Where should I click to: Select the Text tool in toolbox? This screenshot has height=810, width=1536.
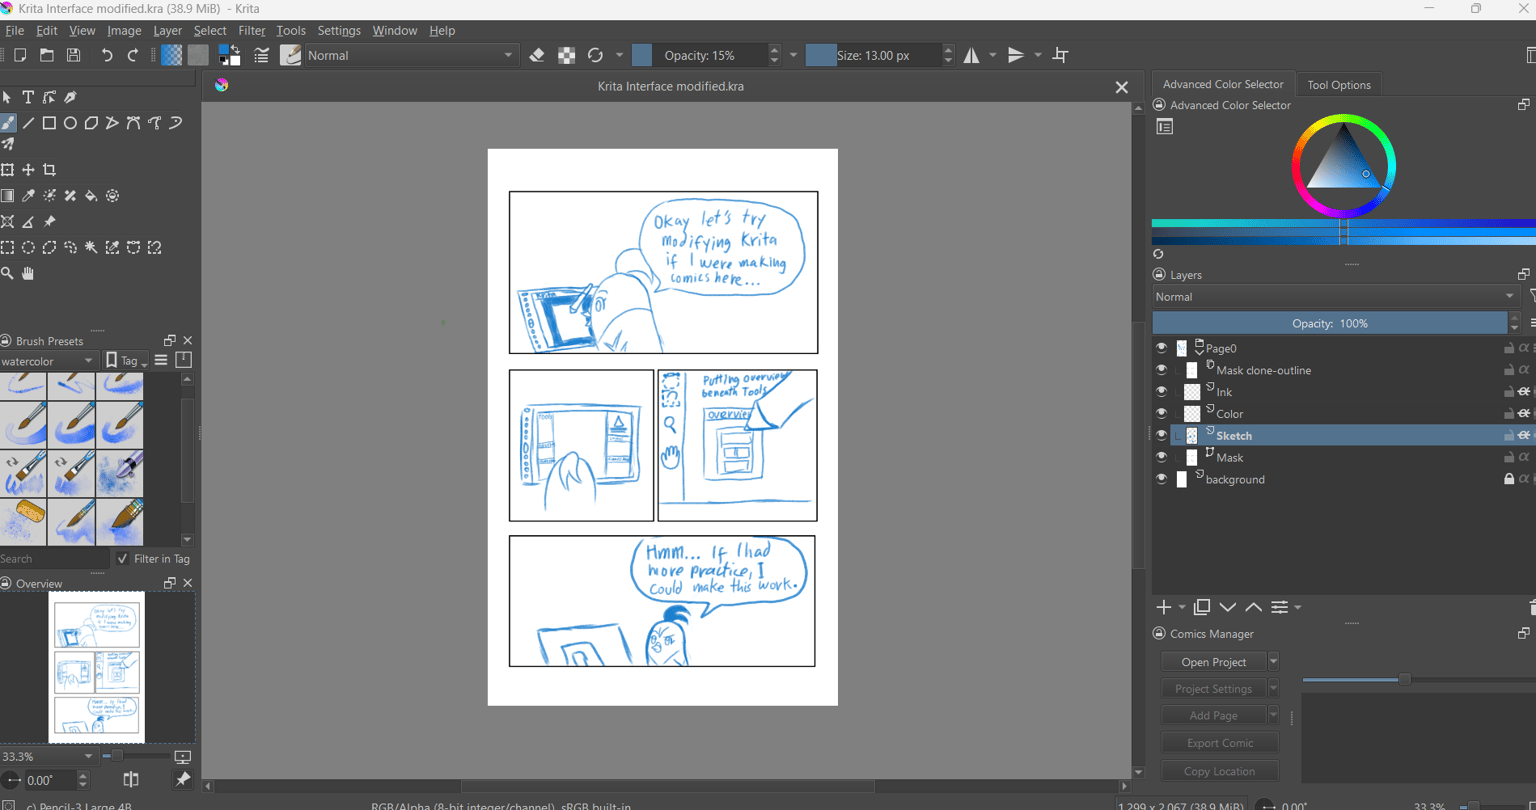point(28,97)
